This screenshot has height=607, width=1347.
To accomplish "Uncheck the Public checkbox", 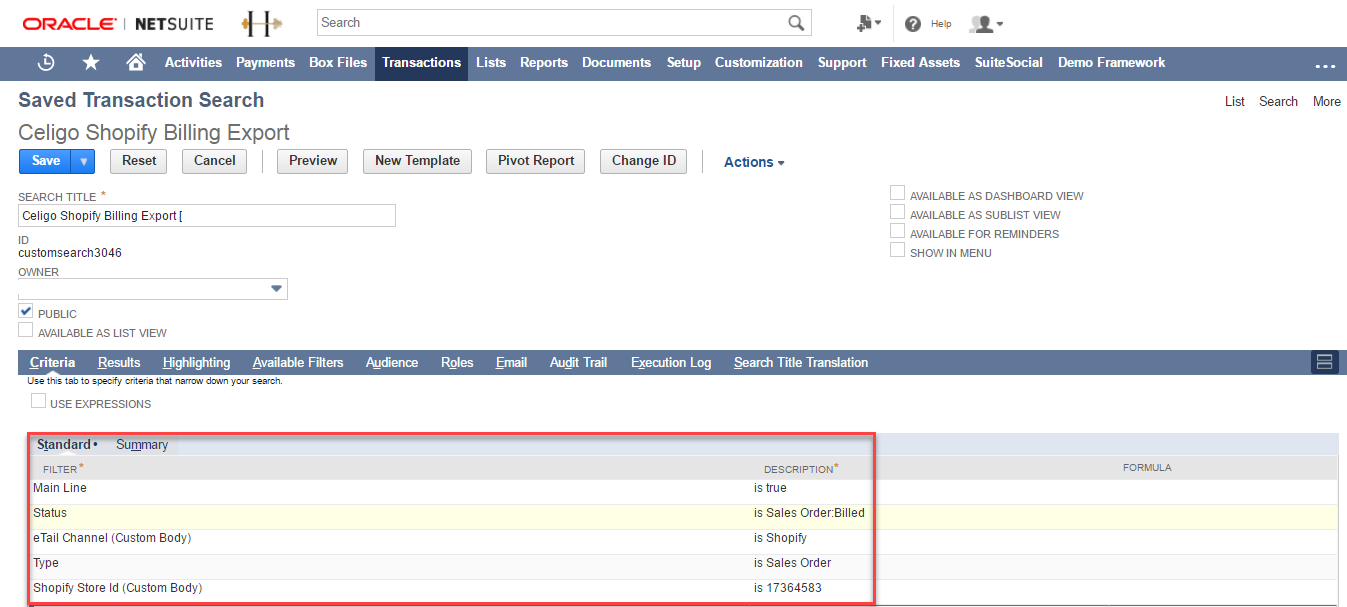I will click(26, 311).
